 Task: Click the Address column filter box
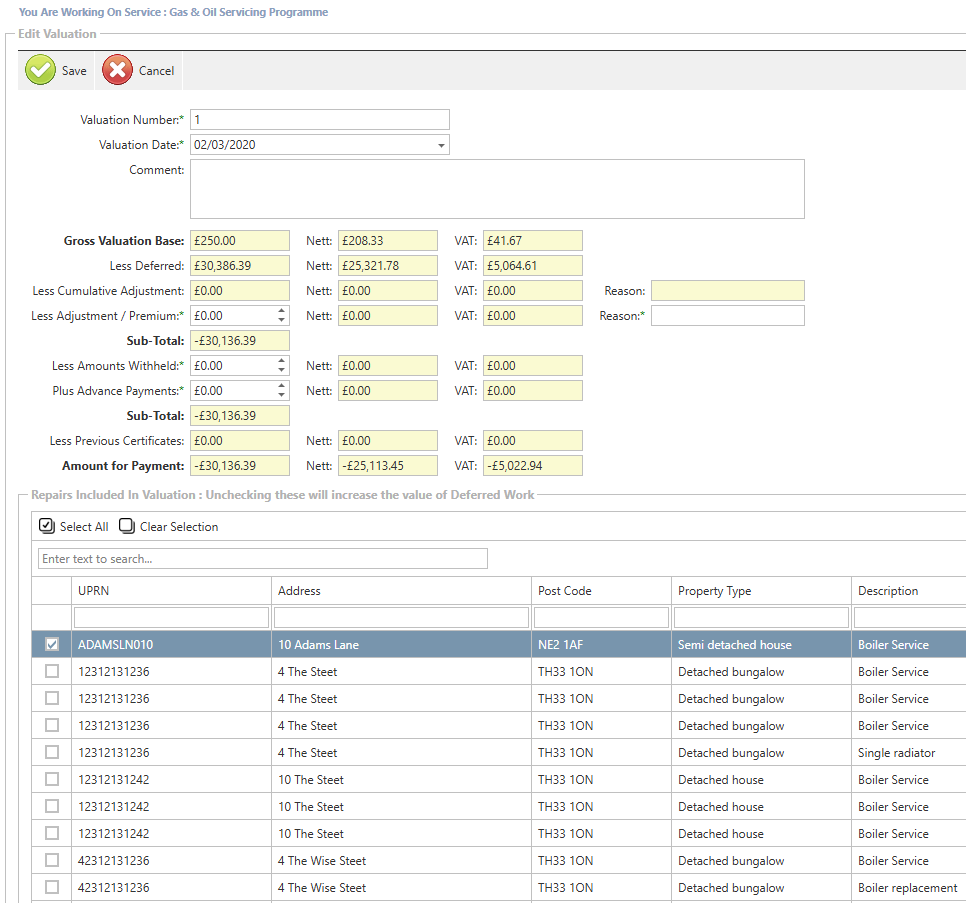[x=401, y=618]
